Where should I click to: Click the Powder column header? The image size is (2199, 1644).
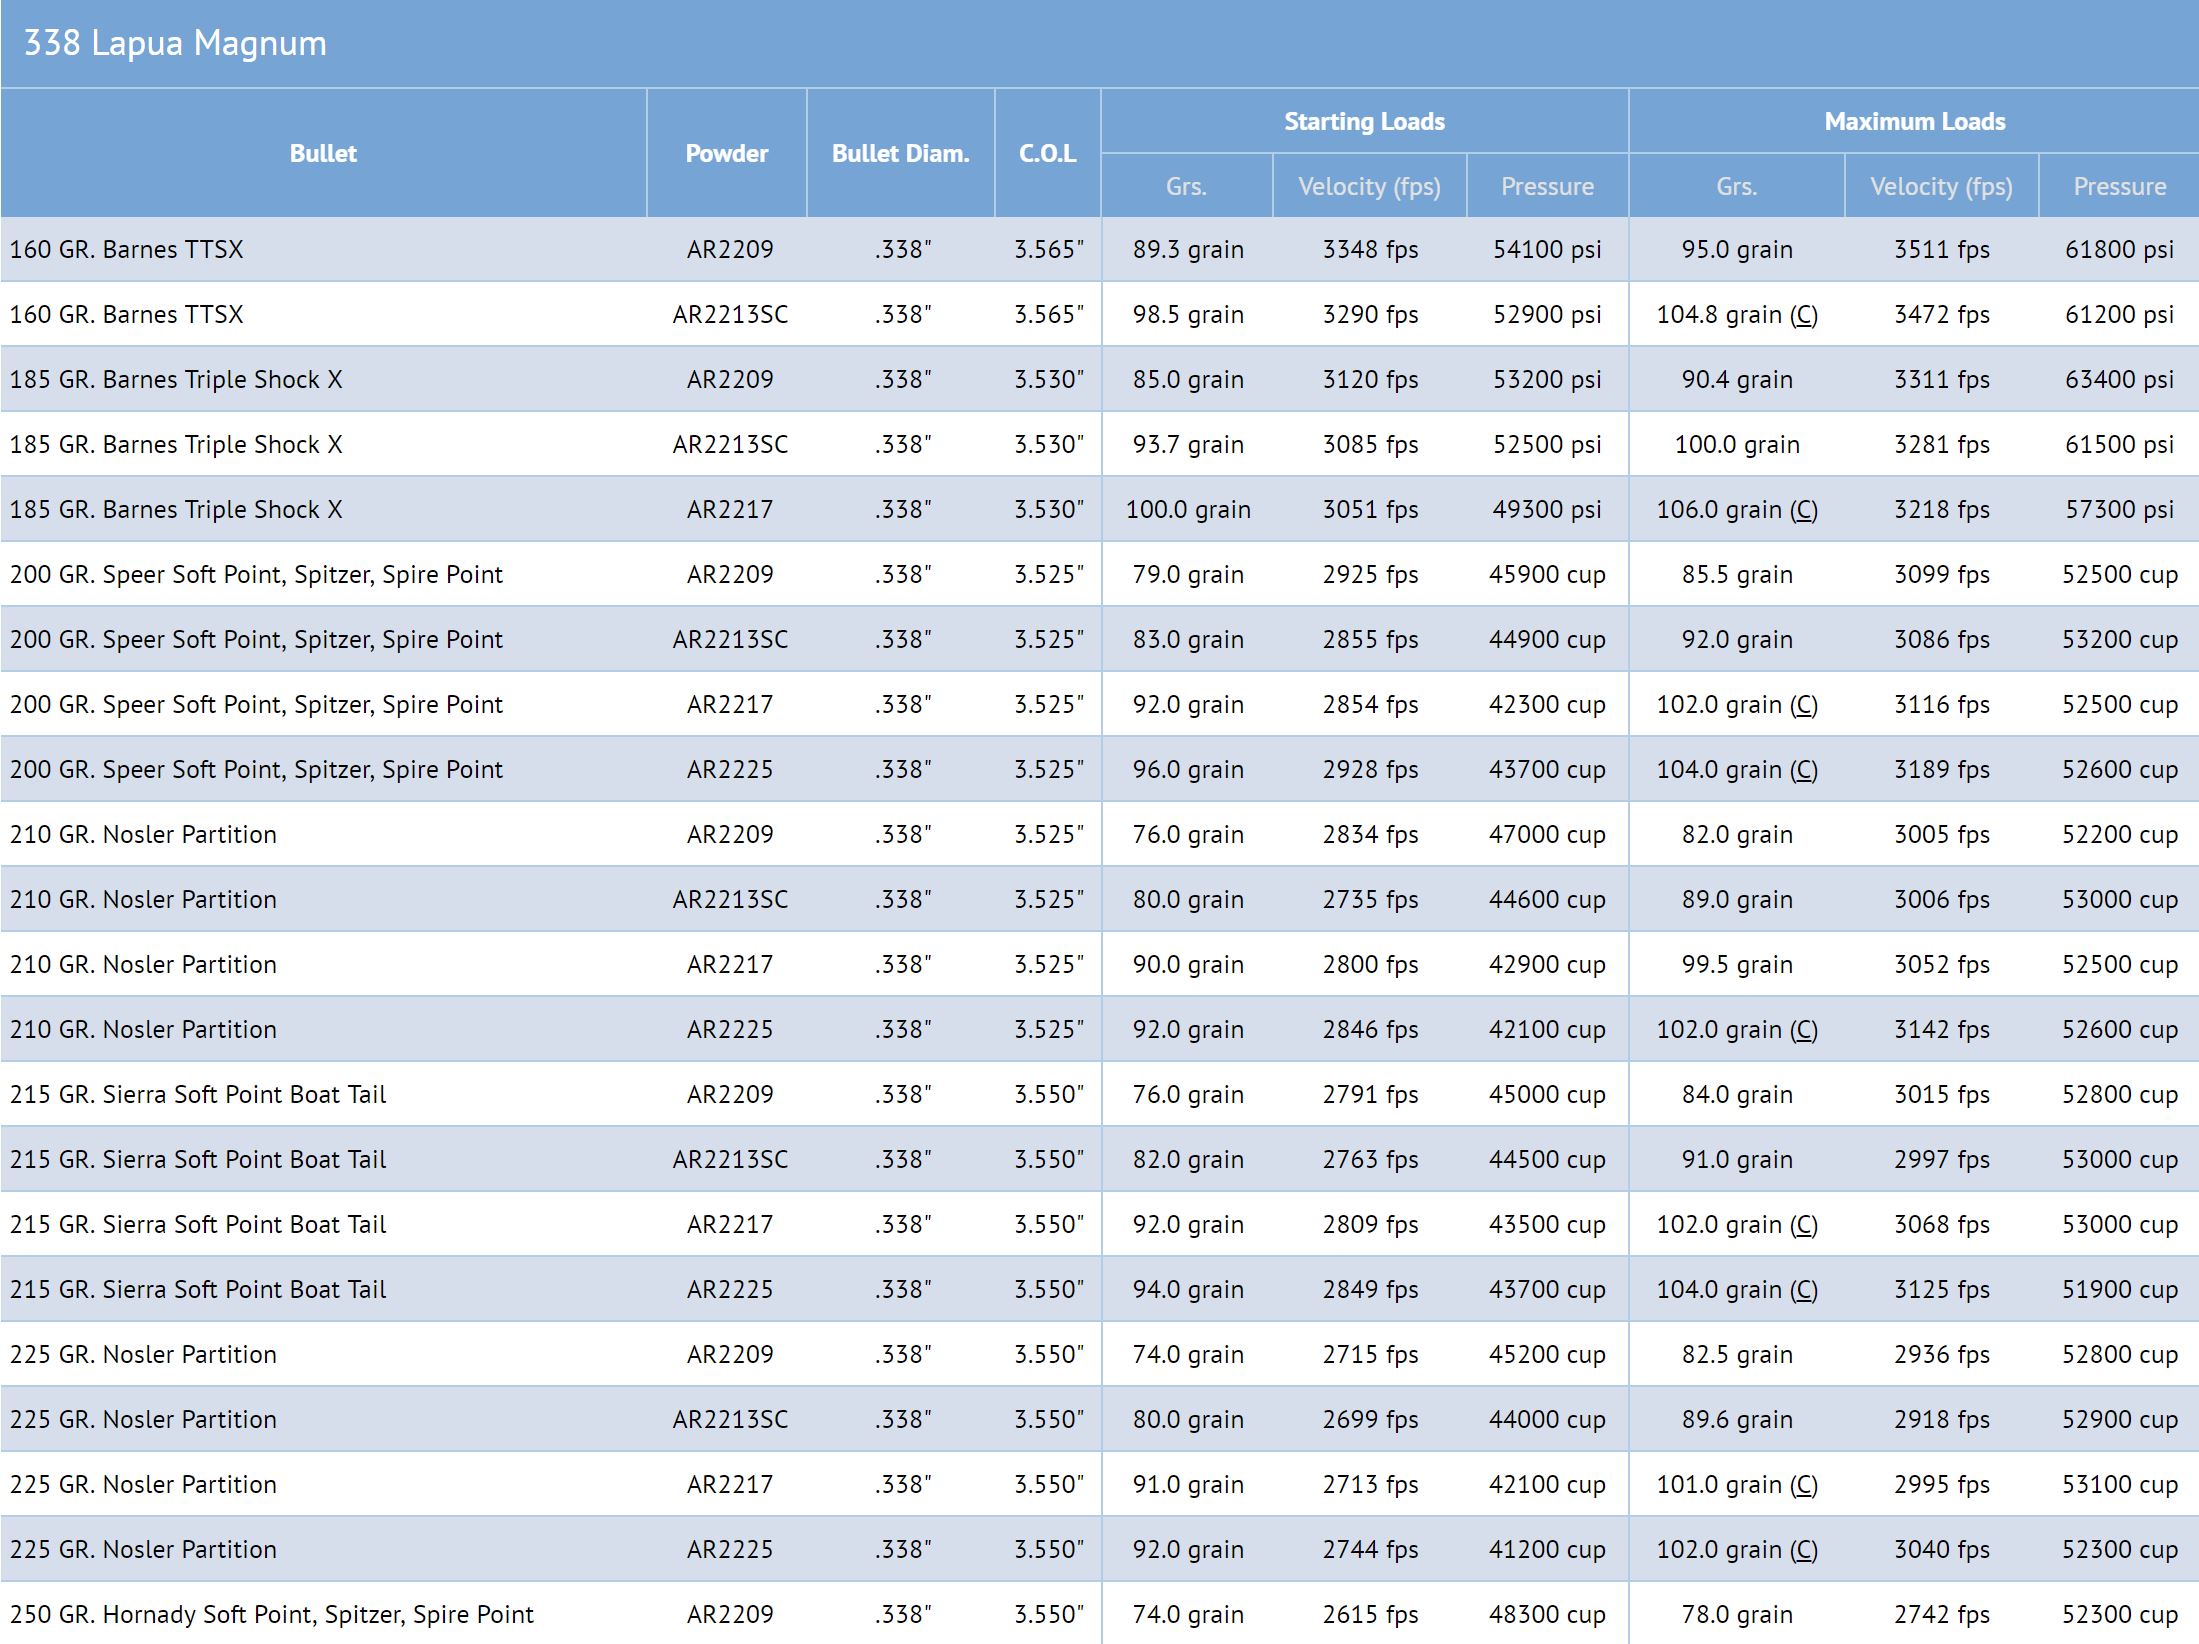(x=727, y=153)
